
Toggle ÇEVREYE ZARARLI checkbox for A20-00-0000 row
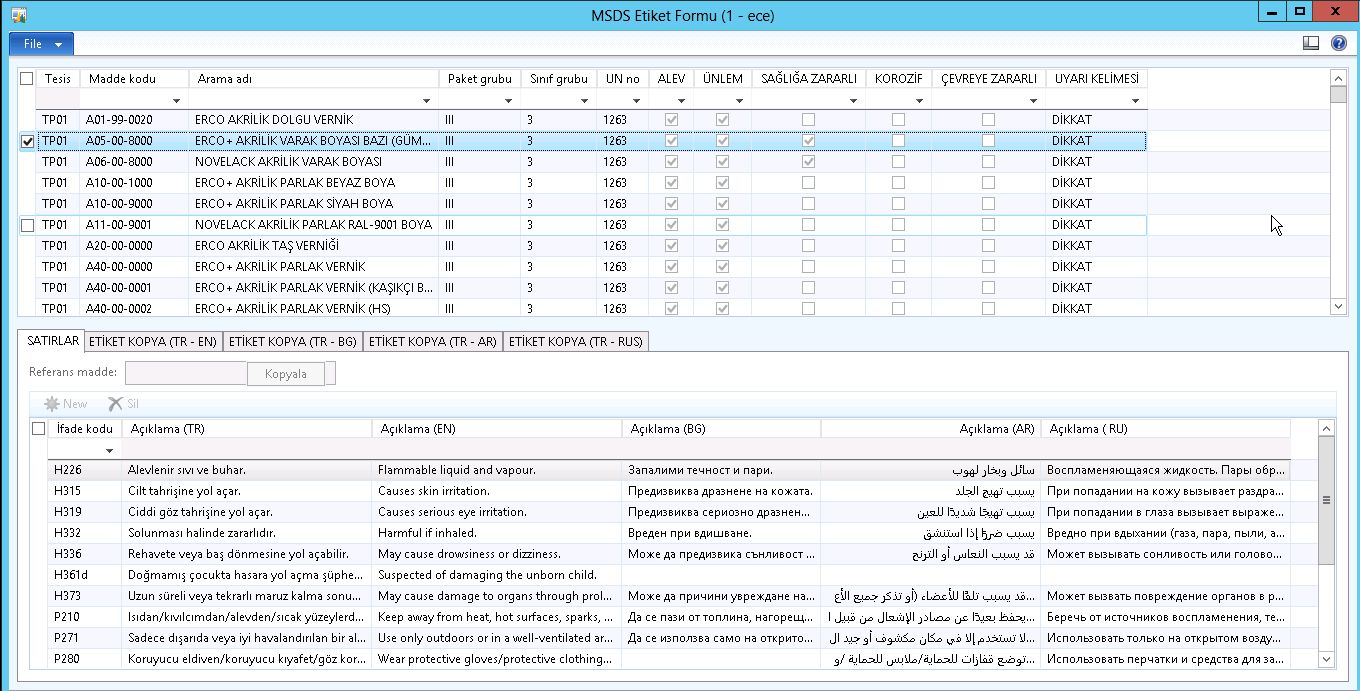click(x=988, y=246)
